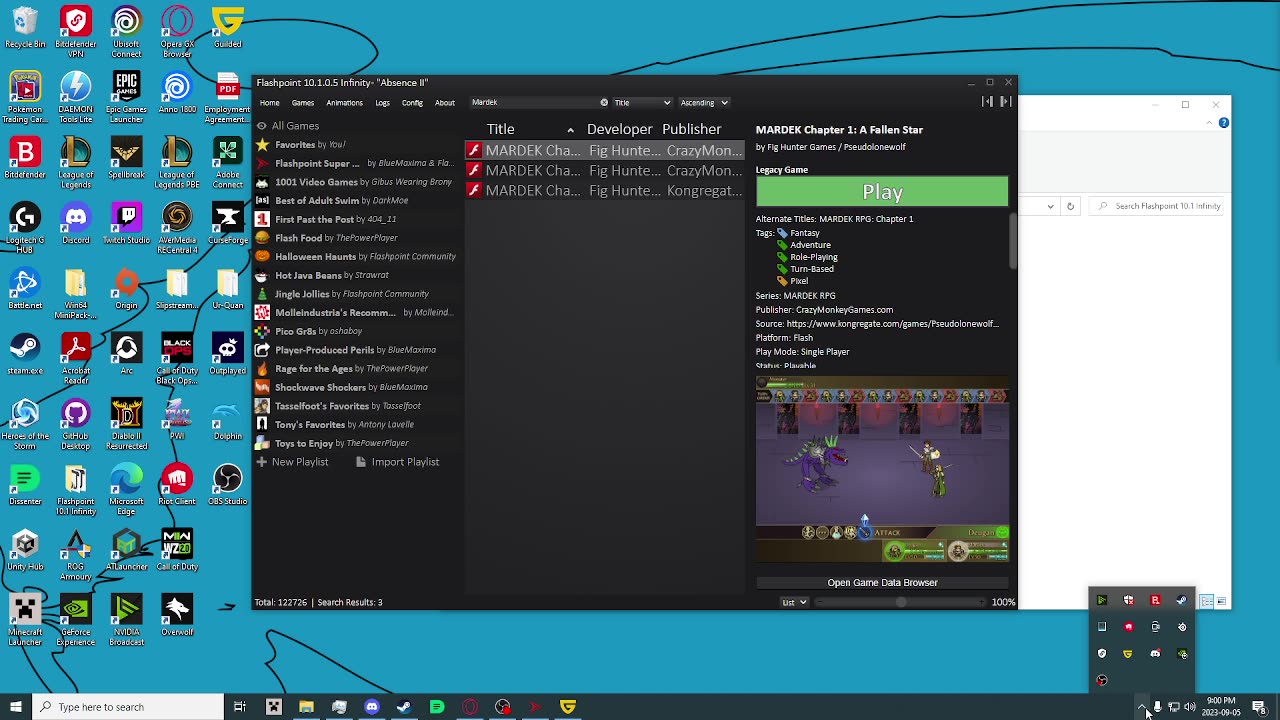Open the Task View button on taskbar
1280x720 pixels.
pyautogui.click(x=240, y=707)
